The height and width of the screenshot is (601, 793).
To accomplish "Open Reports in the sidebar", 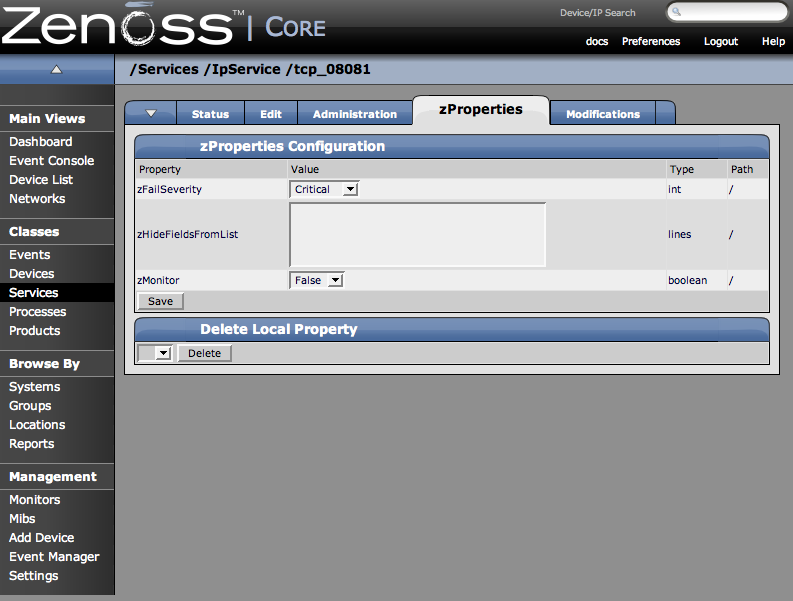I will click(31, 444).
